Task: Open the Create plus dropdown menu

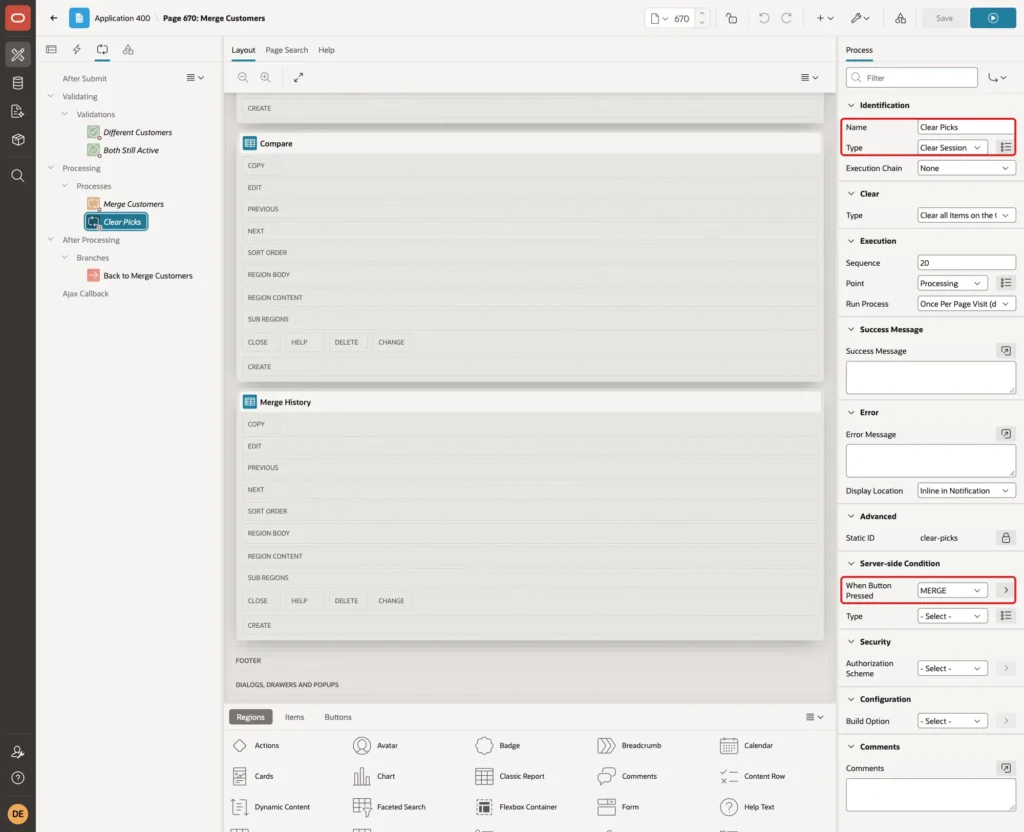Action: point(825,18)
